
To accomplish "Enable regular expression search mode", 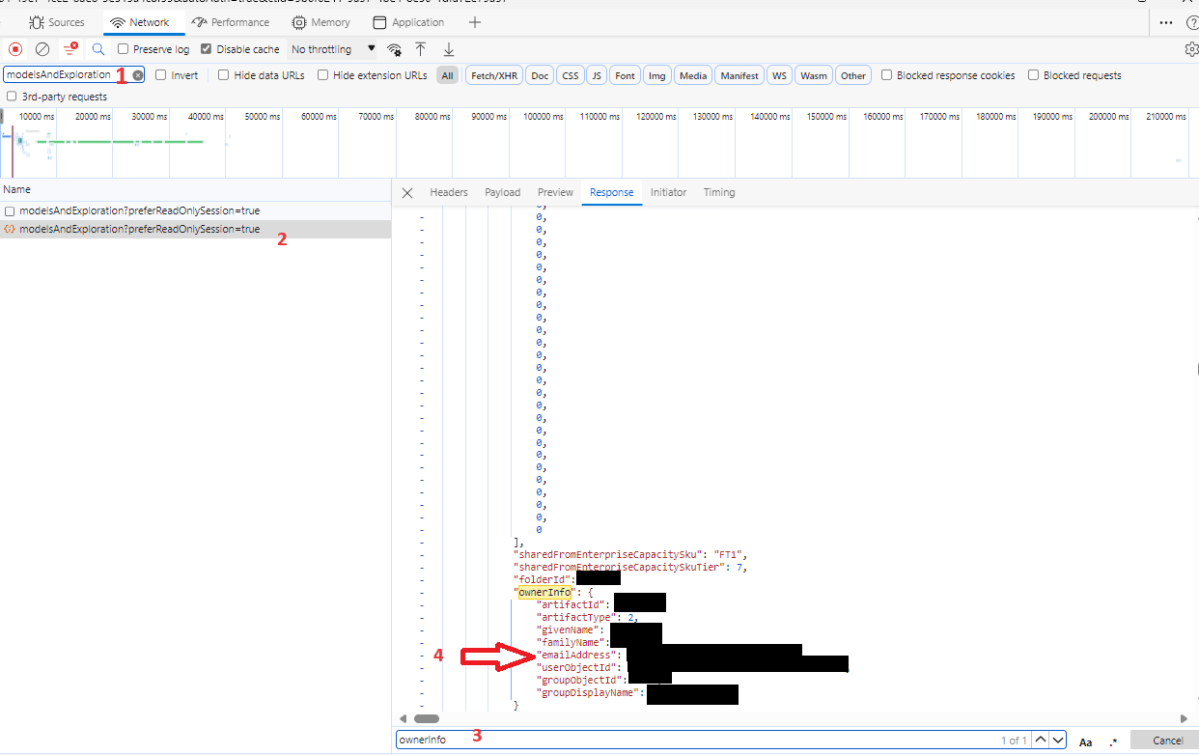I will (x=1112, y=741).
